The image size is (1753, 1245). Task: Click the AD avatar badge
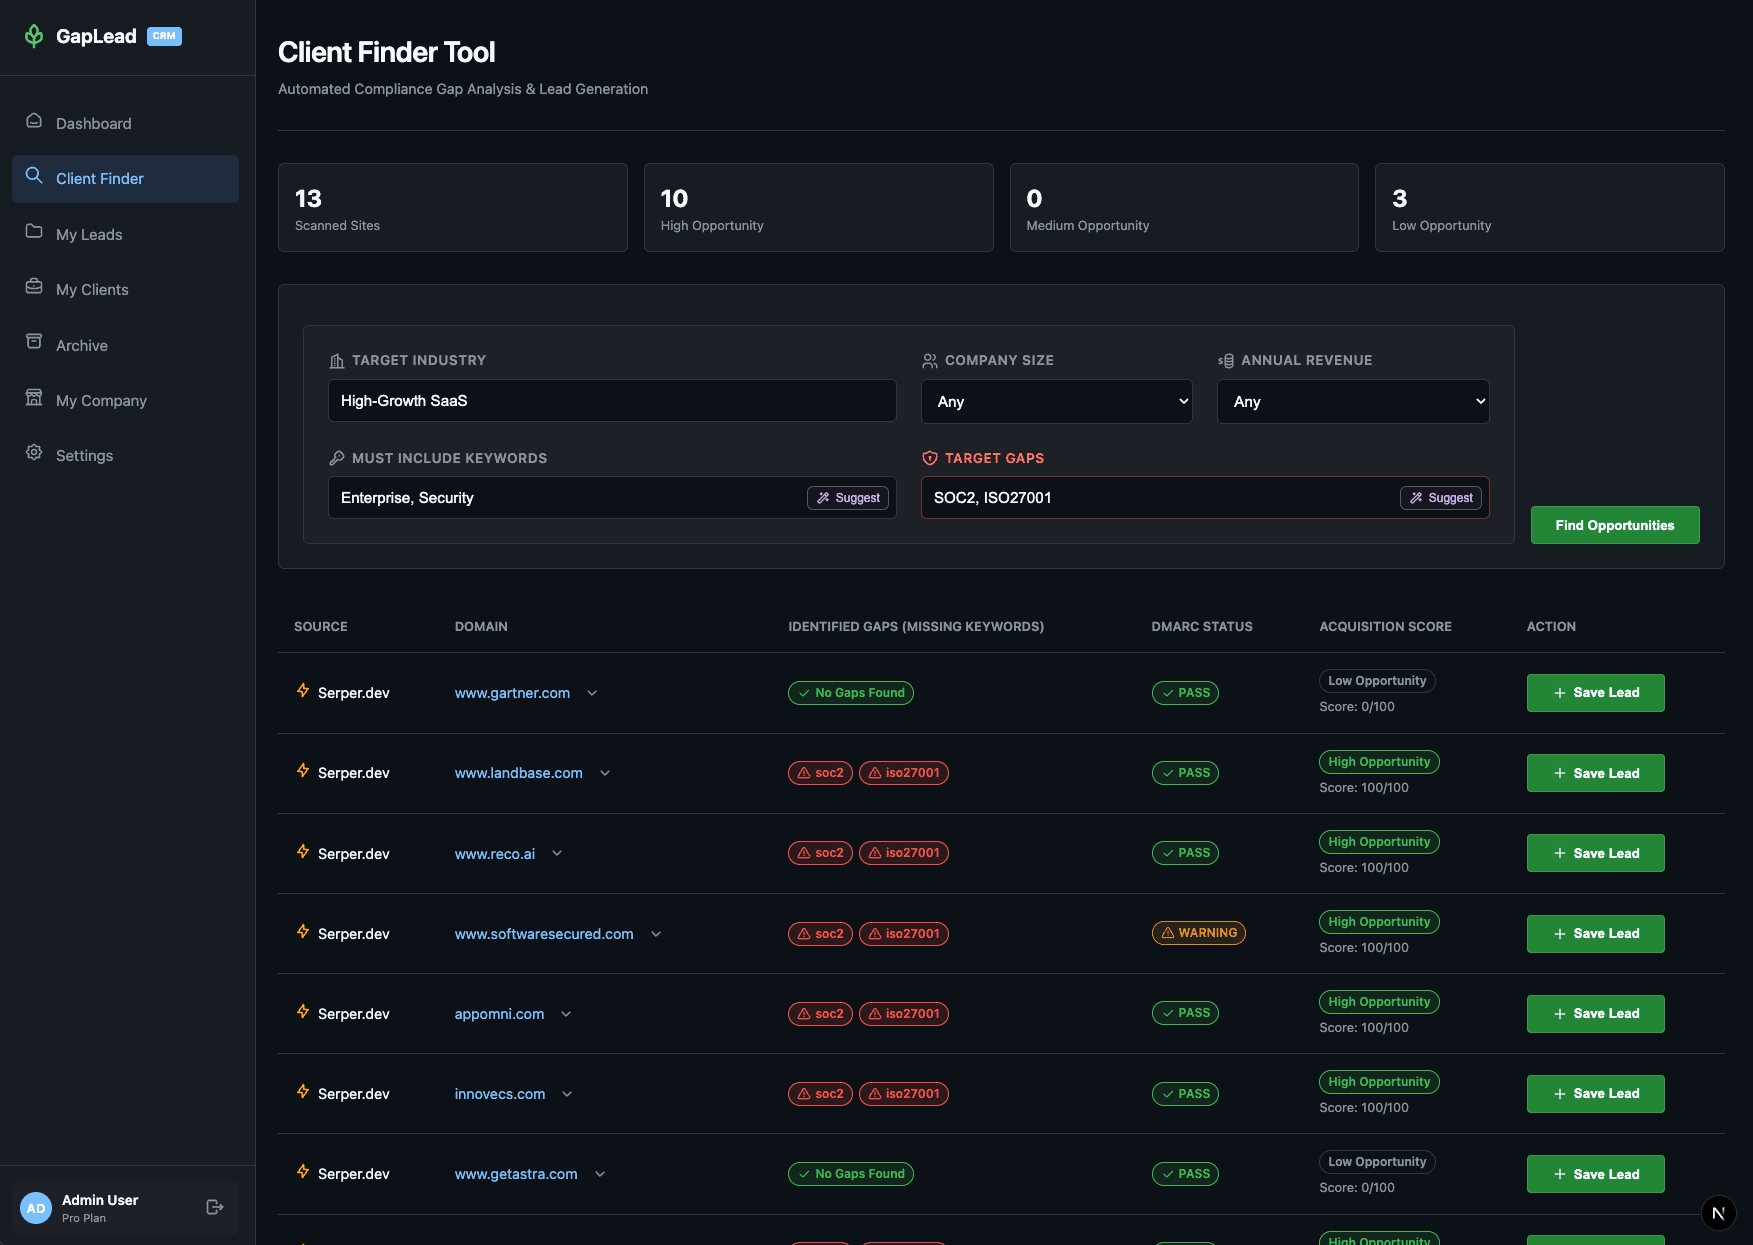tap(35, 1208)
